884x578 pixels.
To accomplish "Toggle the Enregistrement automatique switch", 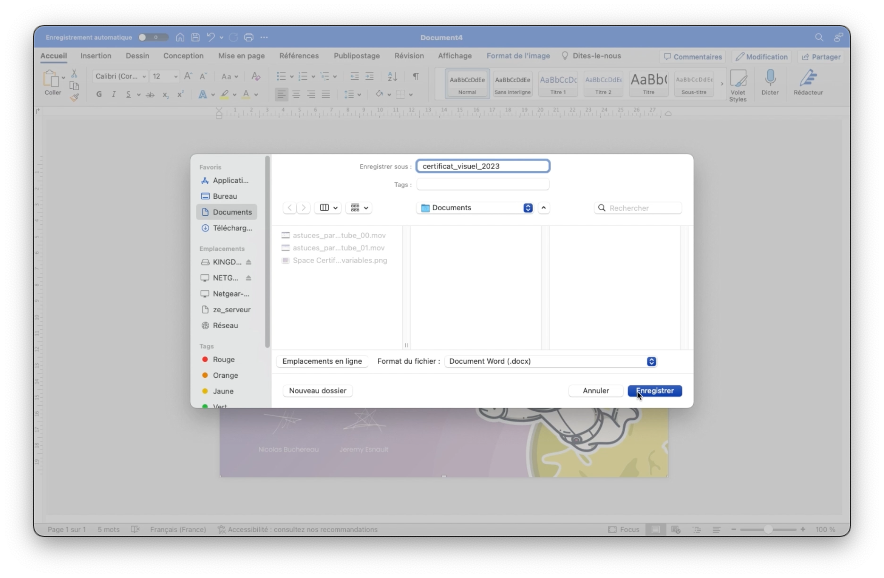I will [153, 37].
